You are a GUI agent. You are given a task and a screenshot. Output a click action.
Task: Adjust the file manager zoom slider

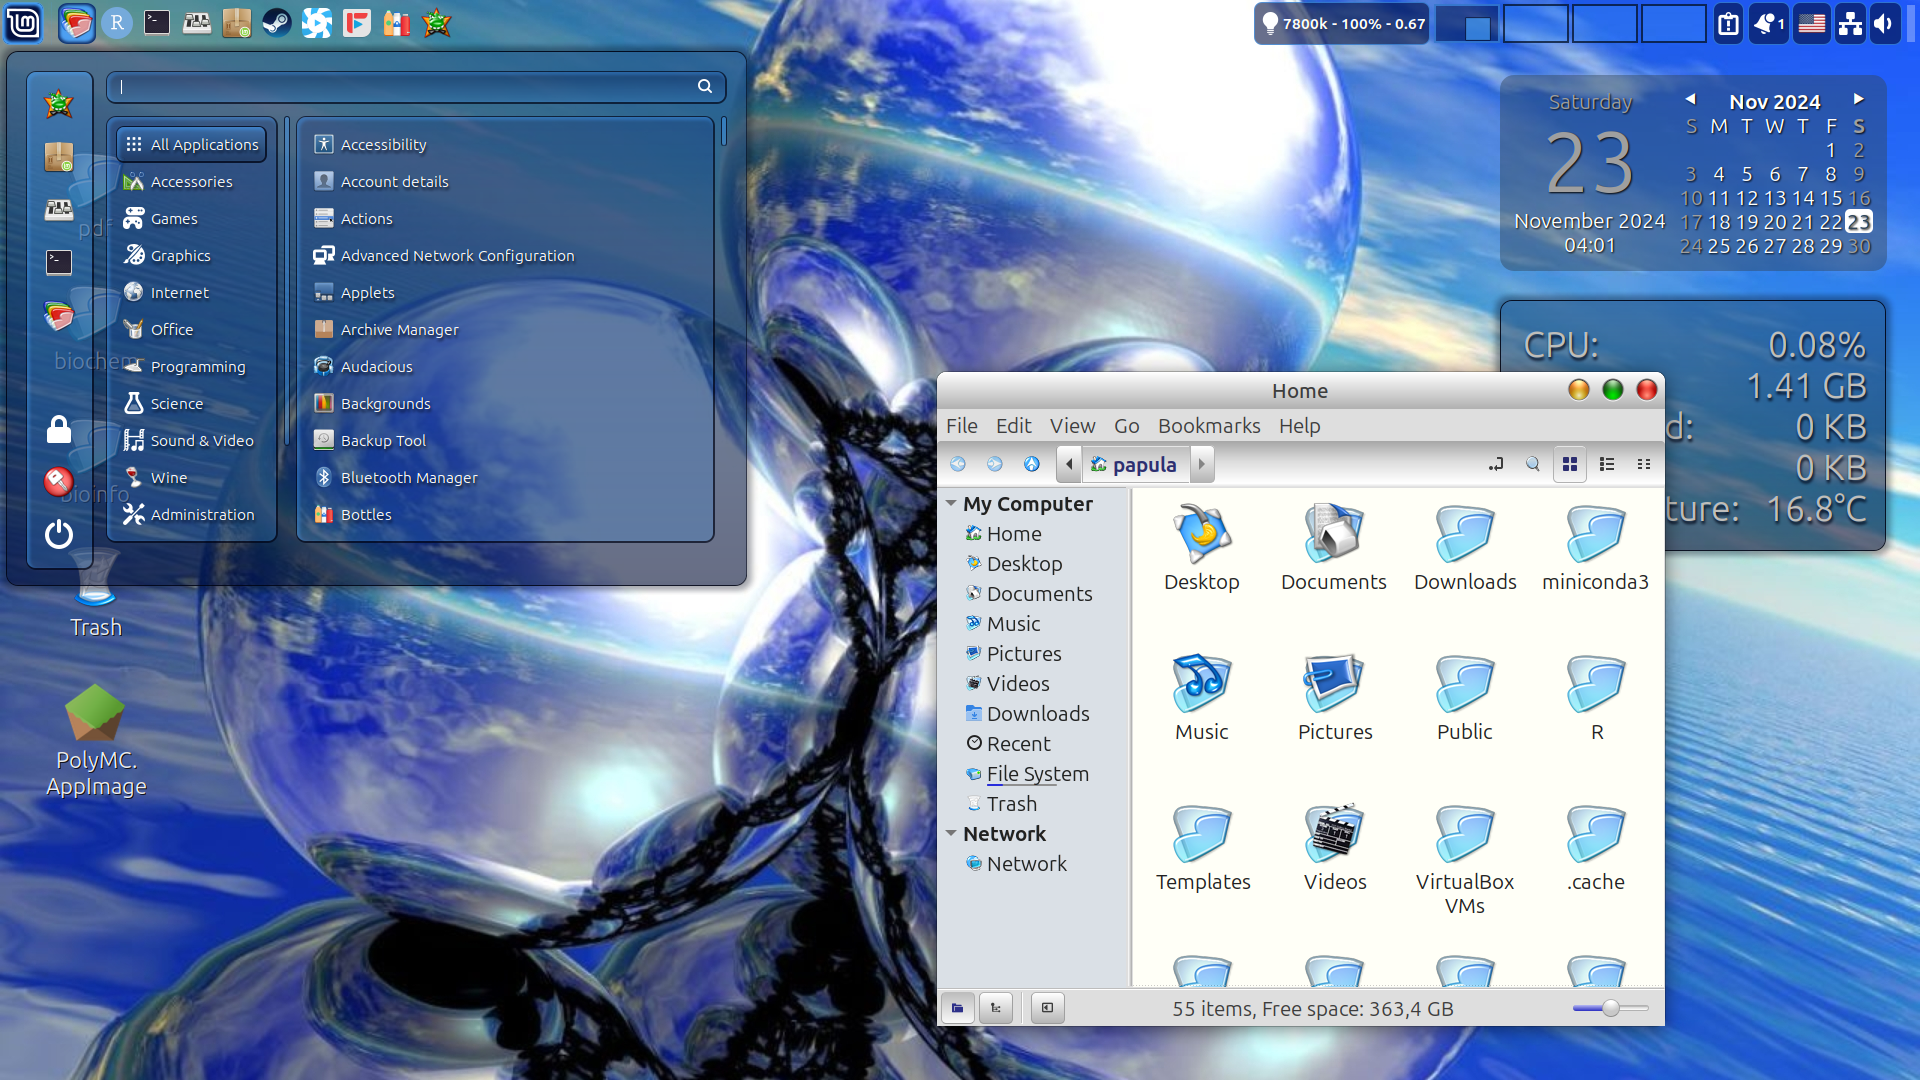(x=1610, y=1008)
